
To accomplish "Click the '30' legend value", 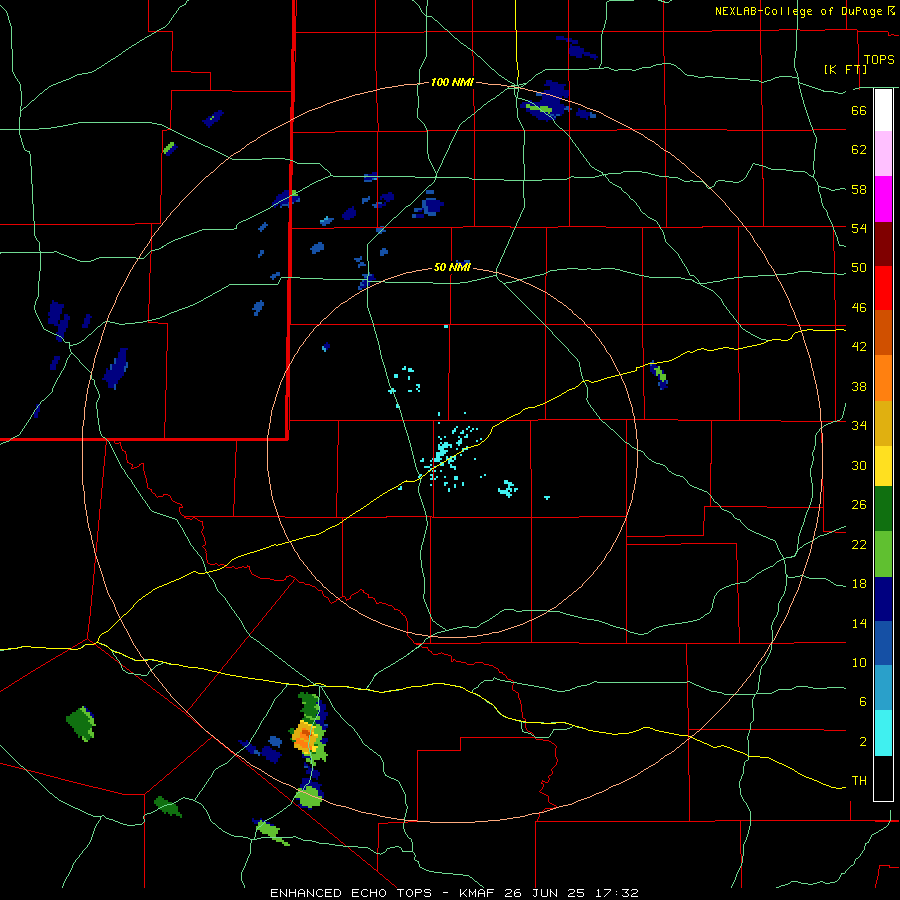I will [x=859, y=465].
